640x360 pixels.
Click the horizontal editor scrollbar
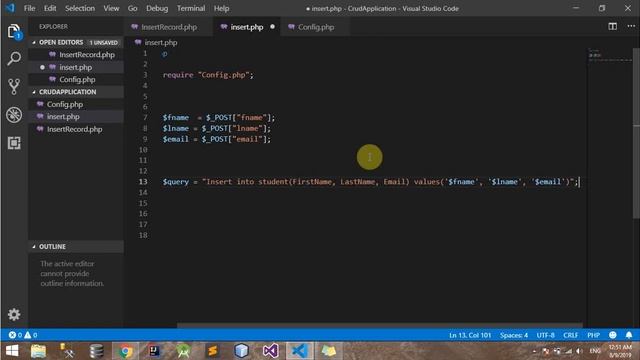click(380, 326)
